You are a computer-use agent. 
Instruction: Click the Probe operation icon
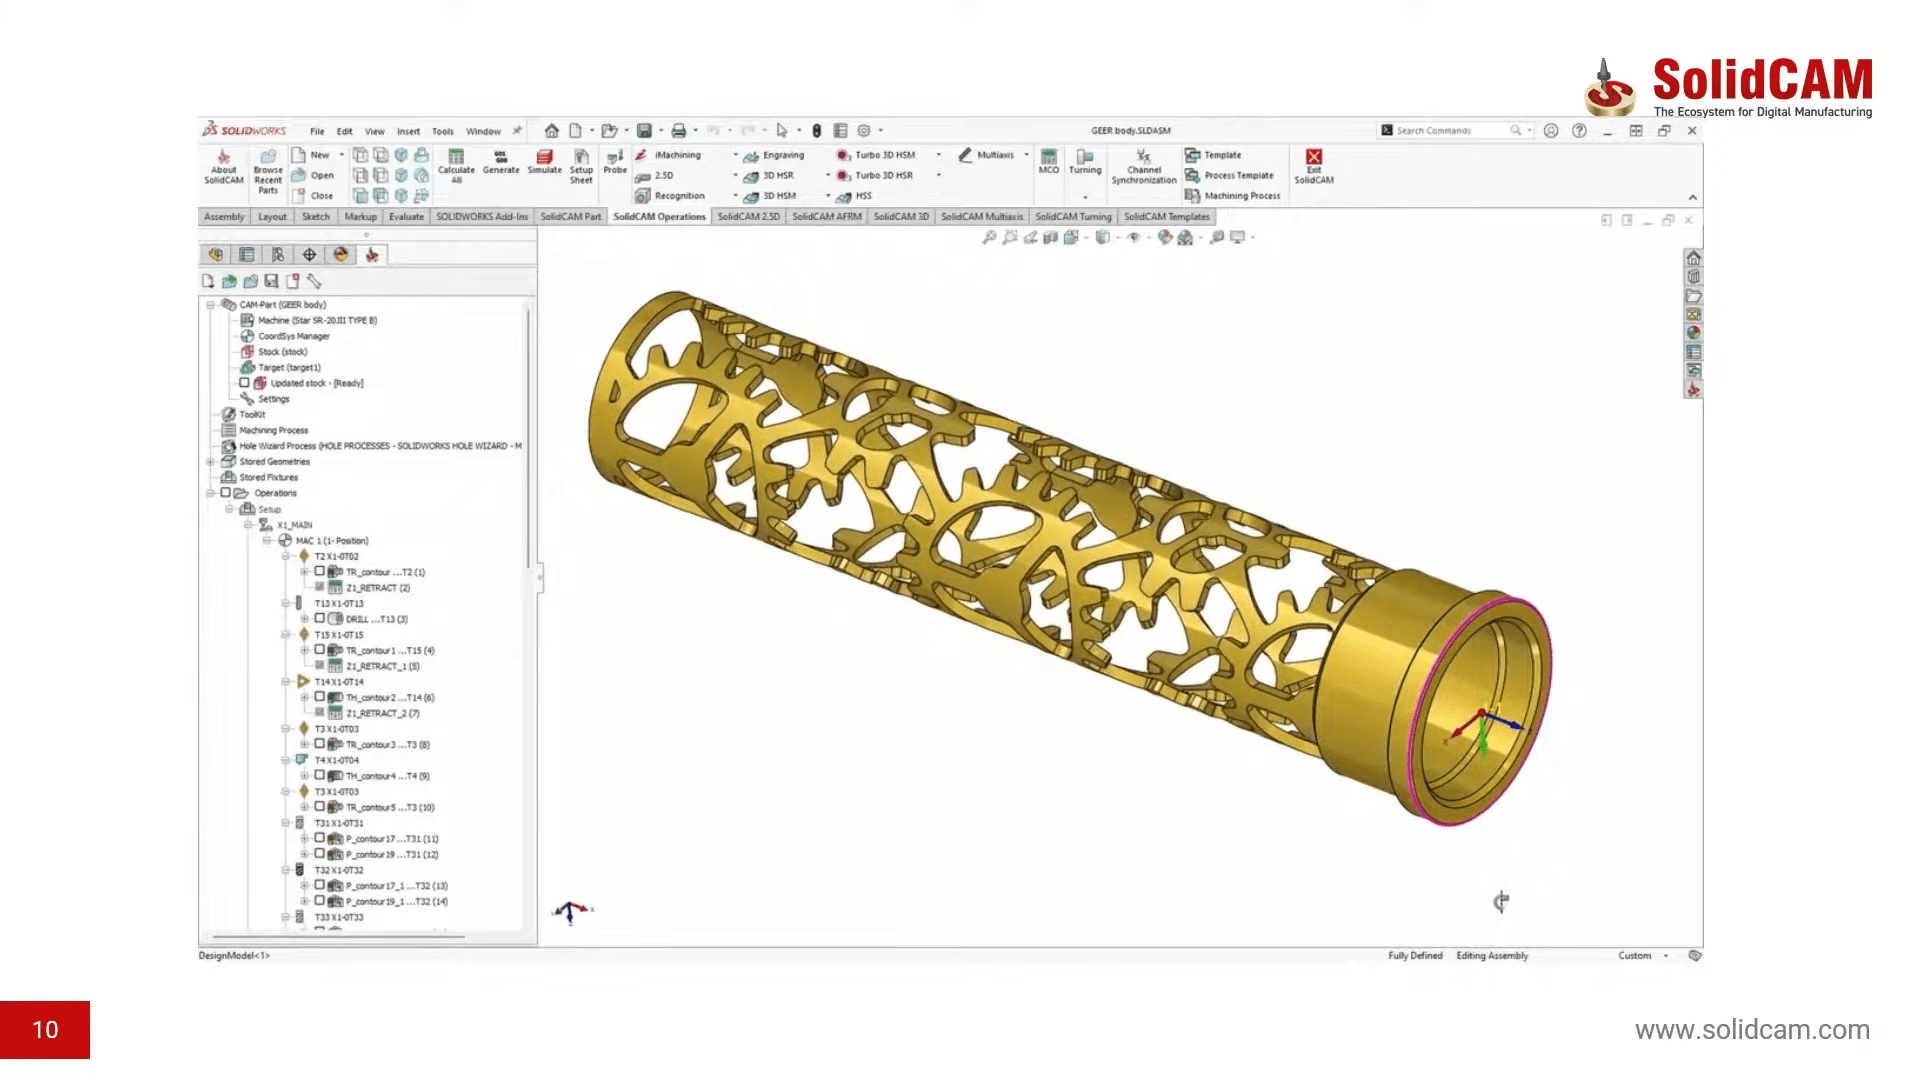(615, 158)
